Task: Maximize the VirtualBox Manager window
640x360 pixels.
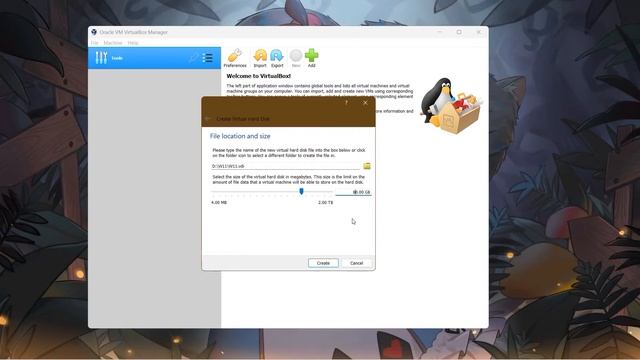Action: pos(459,32)
